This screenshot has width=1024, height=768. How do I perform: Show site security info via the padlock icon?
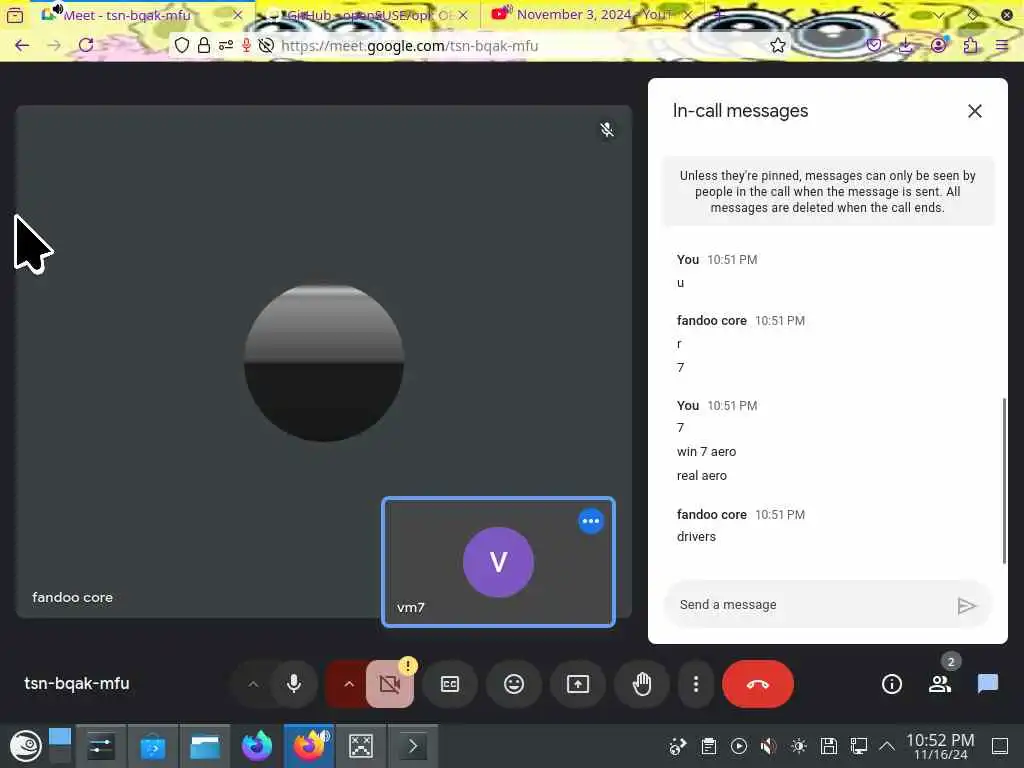click(x=204, y=45)
